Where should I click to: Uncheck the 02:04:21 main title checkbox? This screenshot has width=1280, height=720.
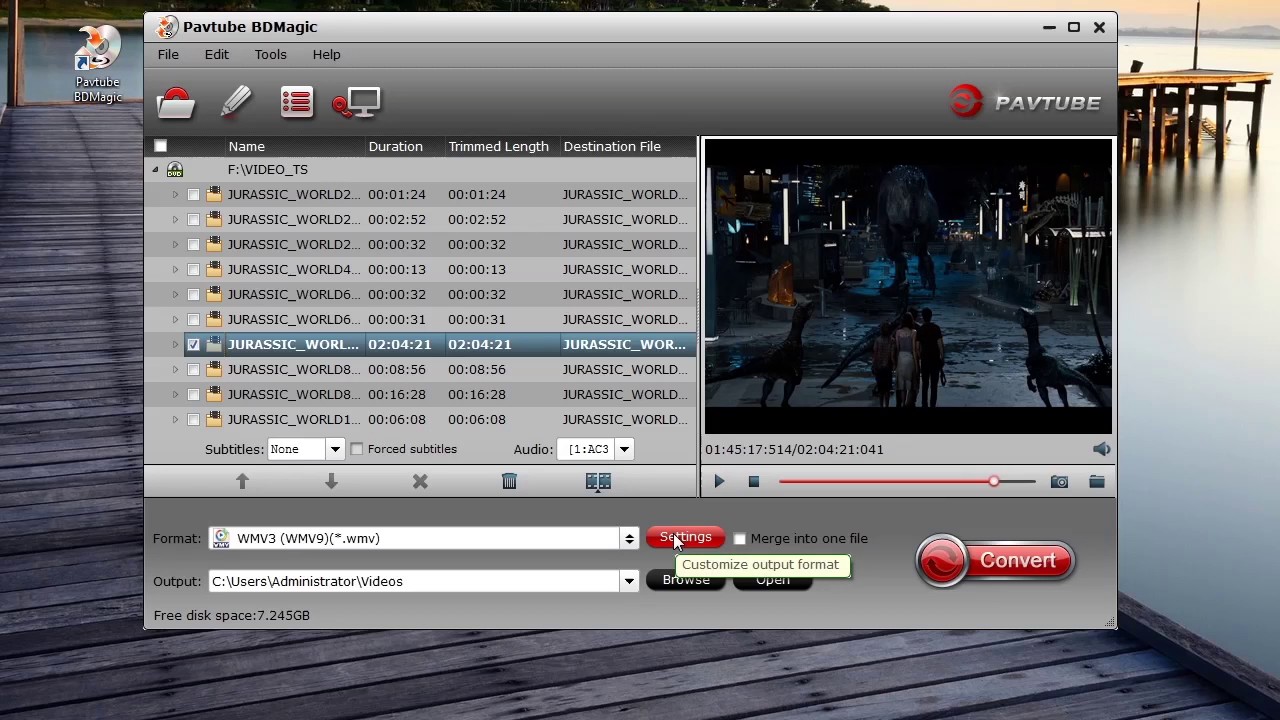point(193,345)
